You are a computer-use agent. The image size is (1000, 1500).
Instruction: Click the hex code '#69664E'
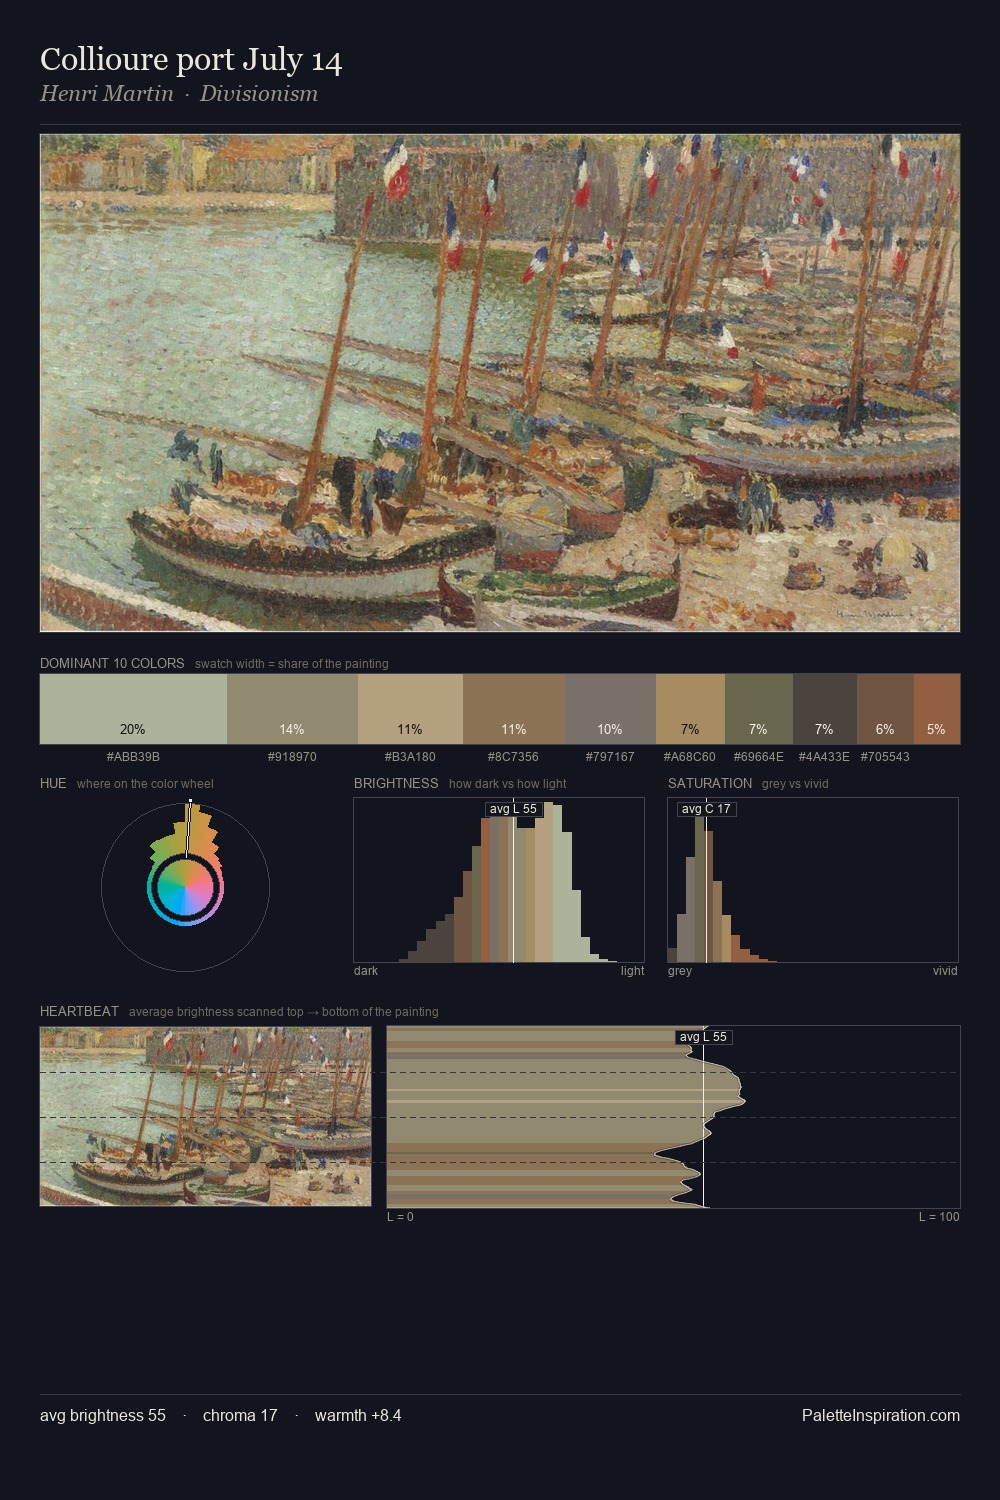758,757
